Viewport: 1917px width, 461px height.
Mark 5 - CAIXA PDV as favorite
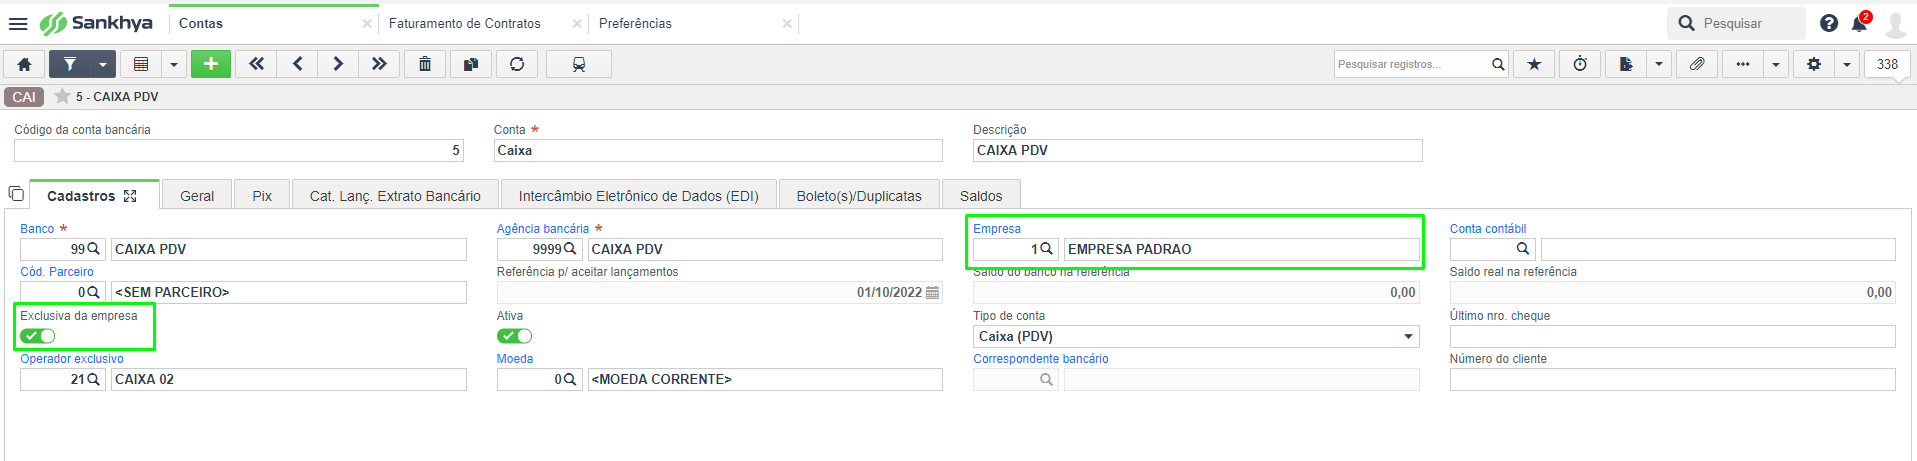(x=62, y=97)
